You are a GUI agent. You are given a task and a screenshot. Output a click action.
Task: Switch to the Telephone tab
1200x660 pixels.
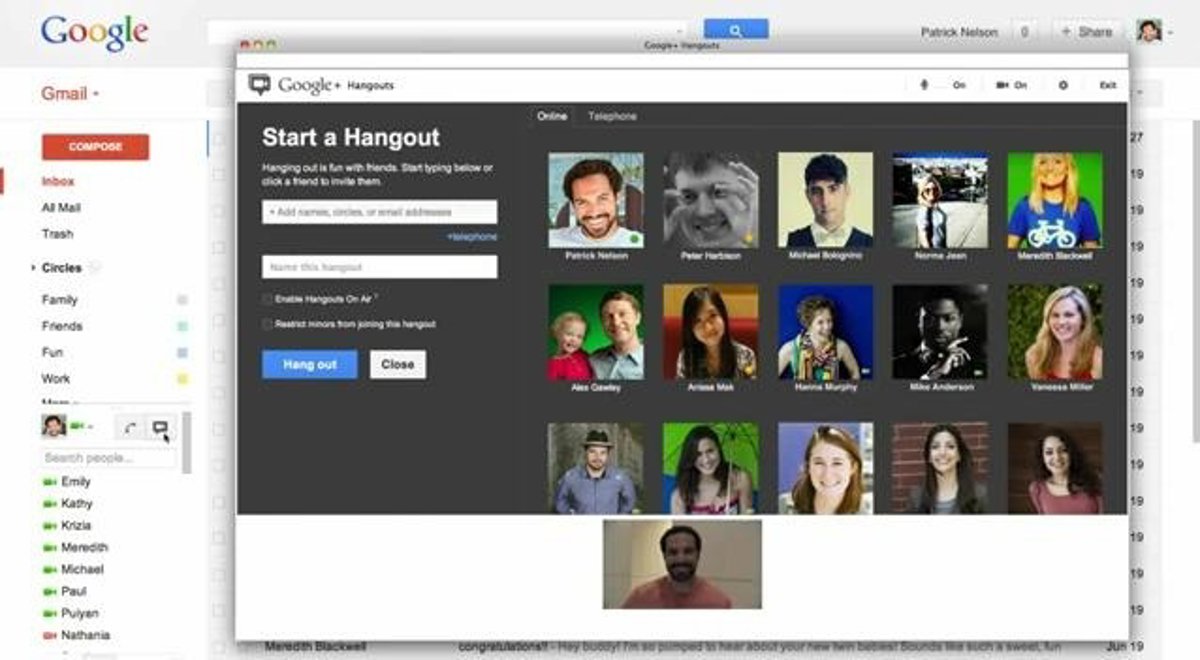612,116
